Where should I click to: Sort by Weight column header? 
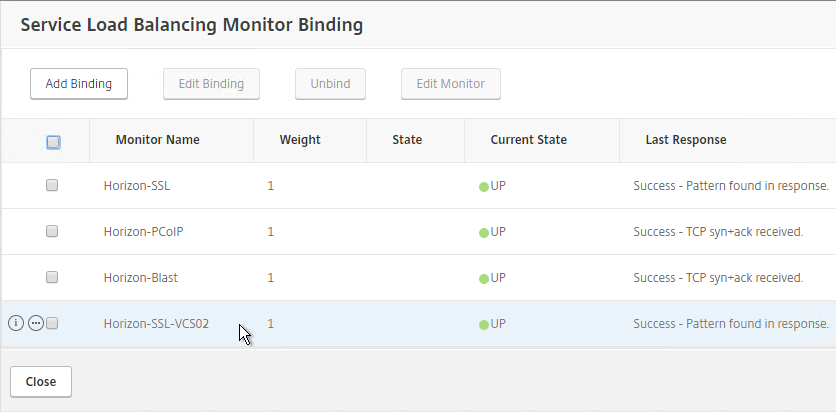point(300,140)
